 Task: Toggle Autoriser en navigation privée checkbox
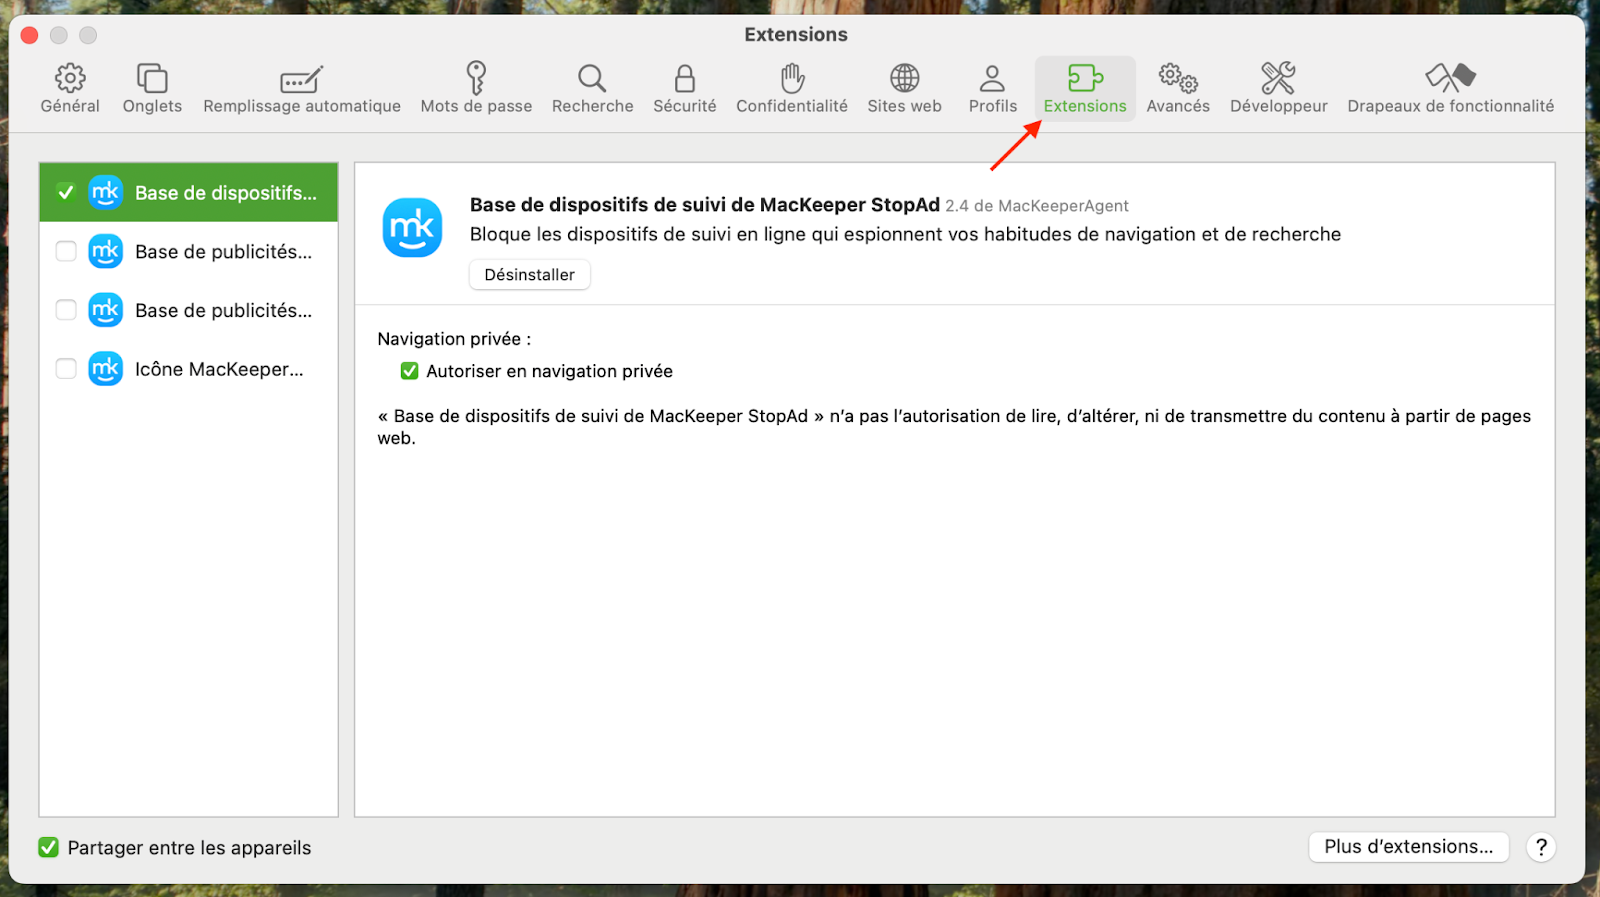coord(409,371)
